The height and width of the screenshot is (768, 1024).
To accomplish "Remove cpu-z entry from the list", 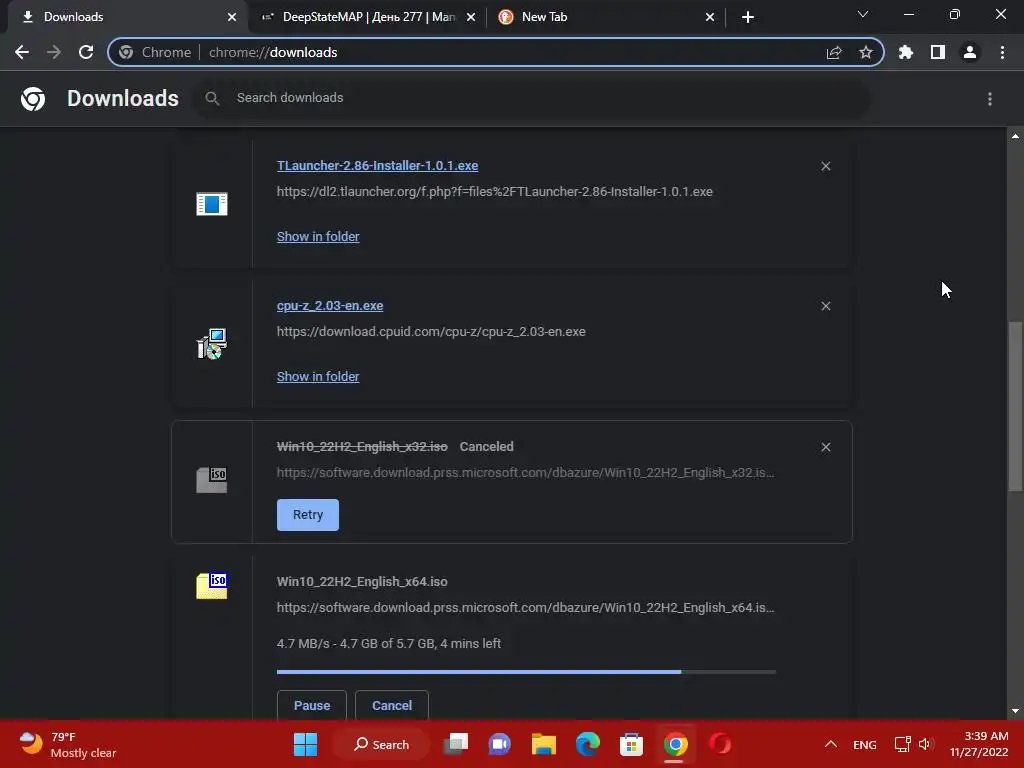I will (x=826, y=306).
